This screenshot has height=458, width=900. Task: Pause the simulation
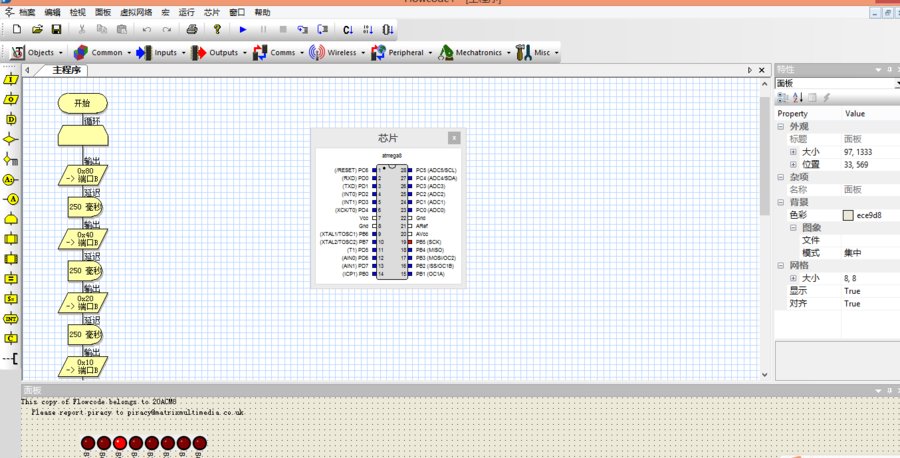tap(263, 29)
